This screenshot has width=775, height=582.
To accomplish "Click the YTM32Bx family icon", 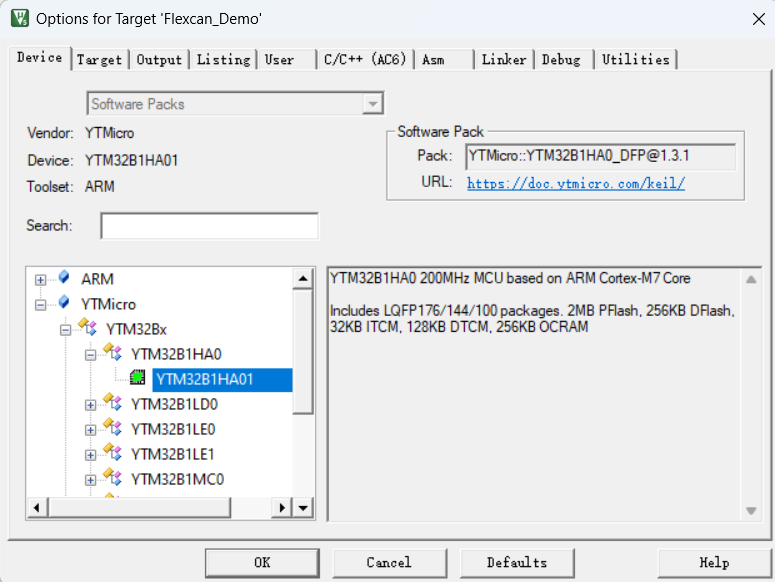I will coord(87,327).
